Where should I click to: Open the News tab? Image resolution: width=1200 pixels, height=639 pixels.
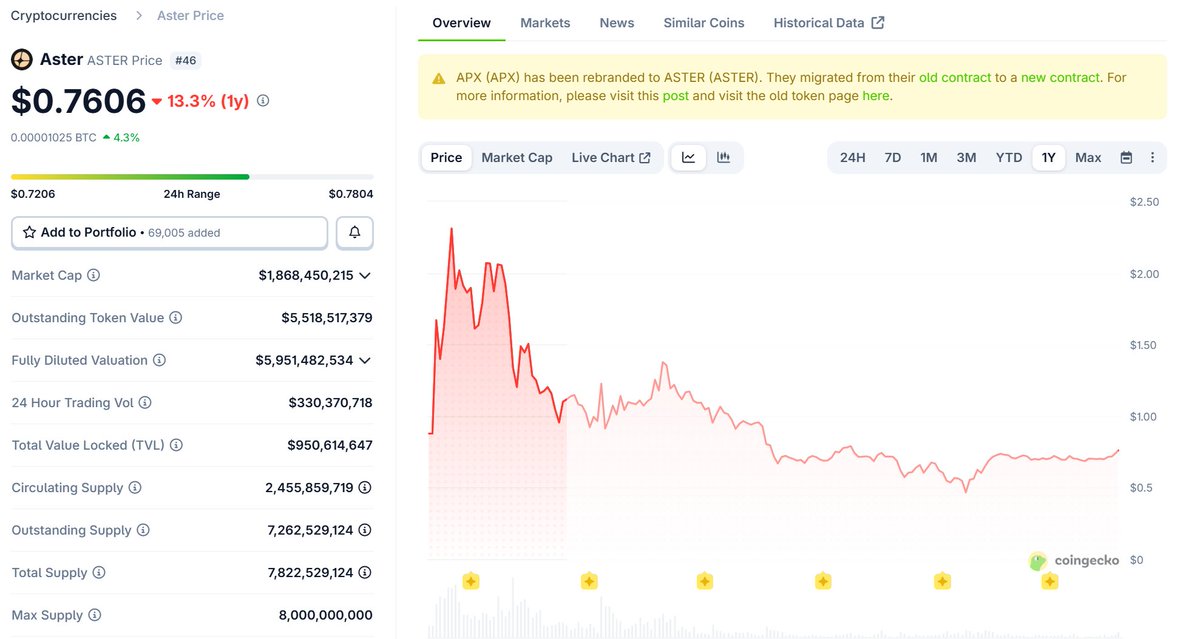point(617,23)
